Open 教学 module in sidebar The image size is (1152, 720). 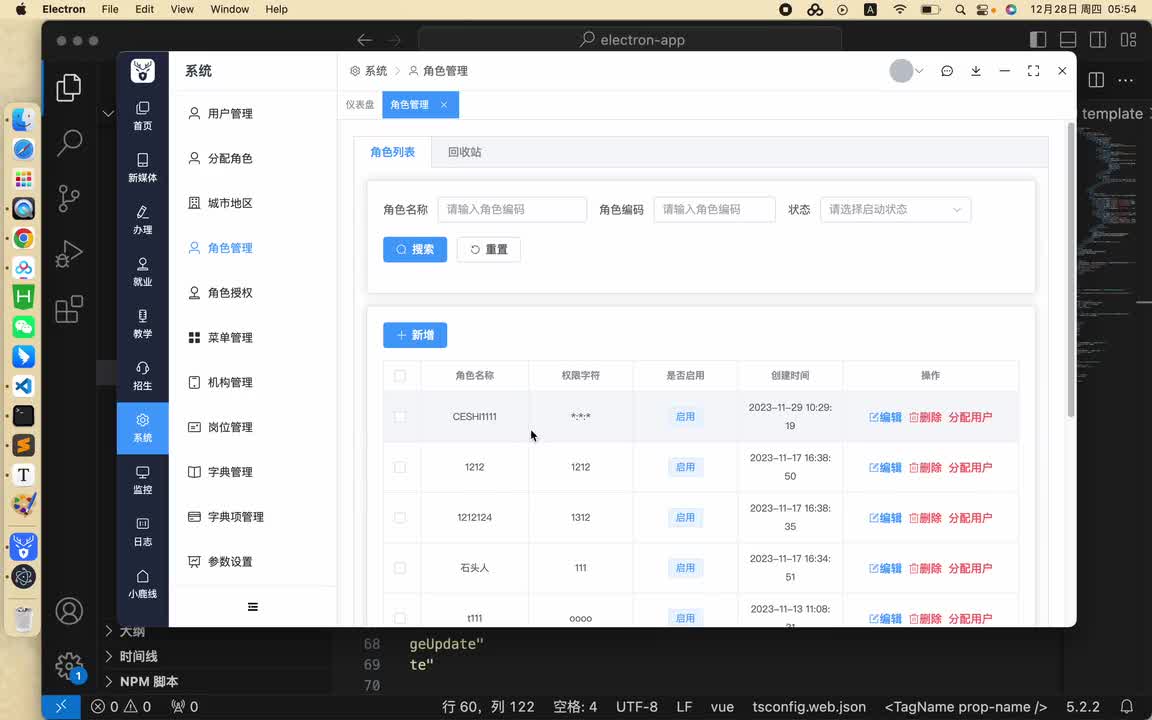coord(143,324)
